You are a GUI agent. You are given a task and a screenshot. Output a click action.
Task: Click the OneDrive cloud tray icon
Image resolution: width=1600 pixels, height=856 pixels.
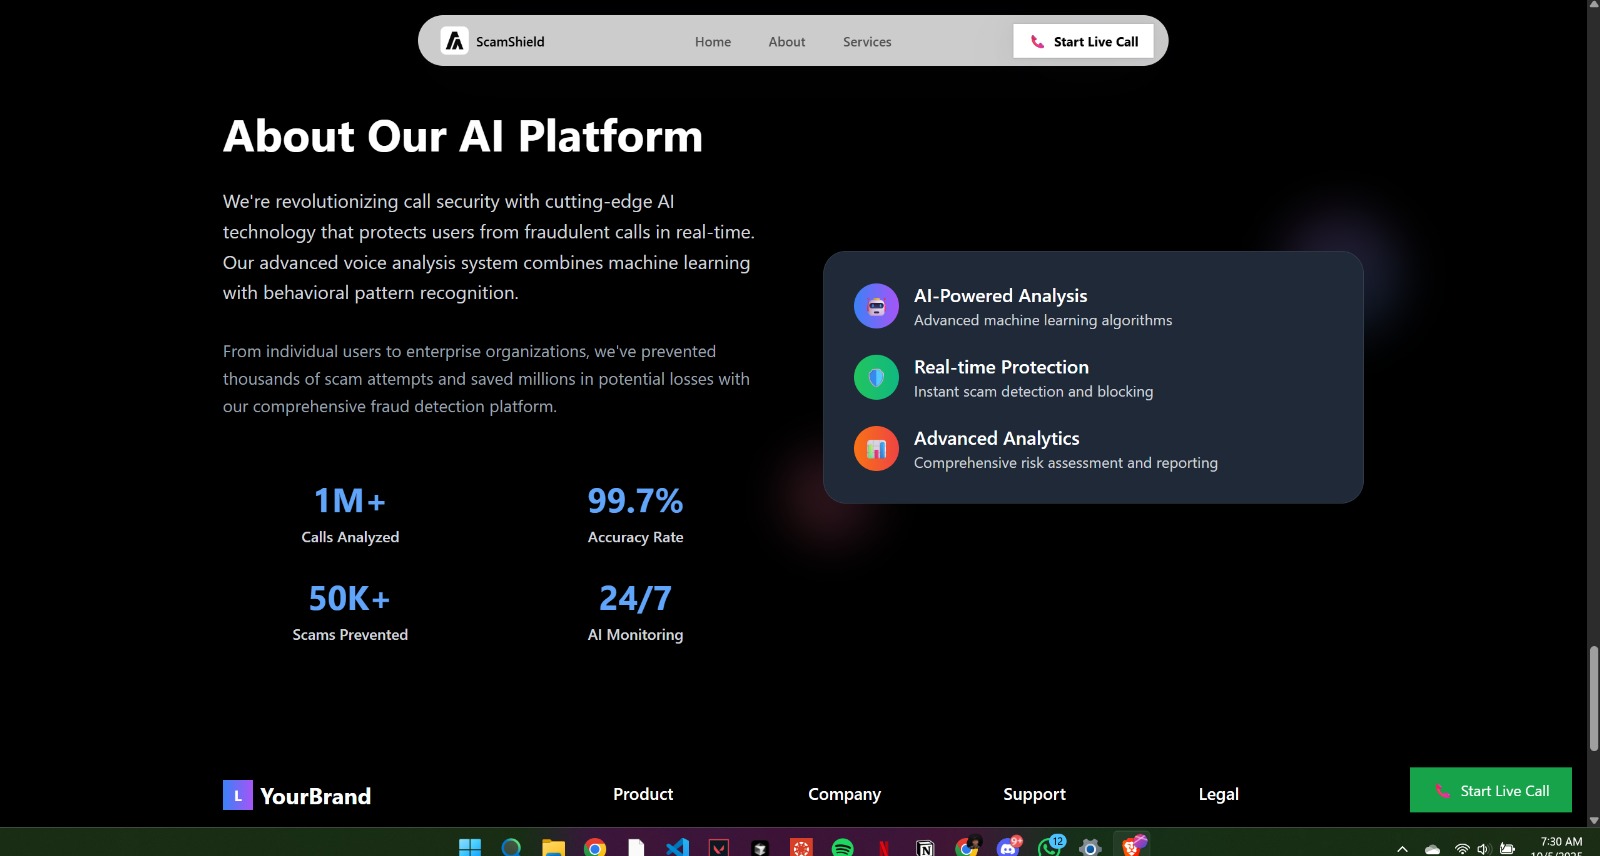(x=1432, y=849)
